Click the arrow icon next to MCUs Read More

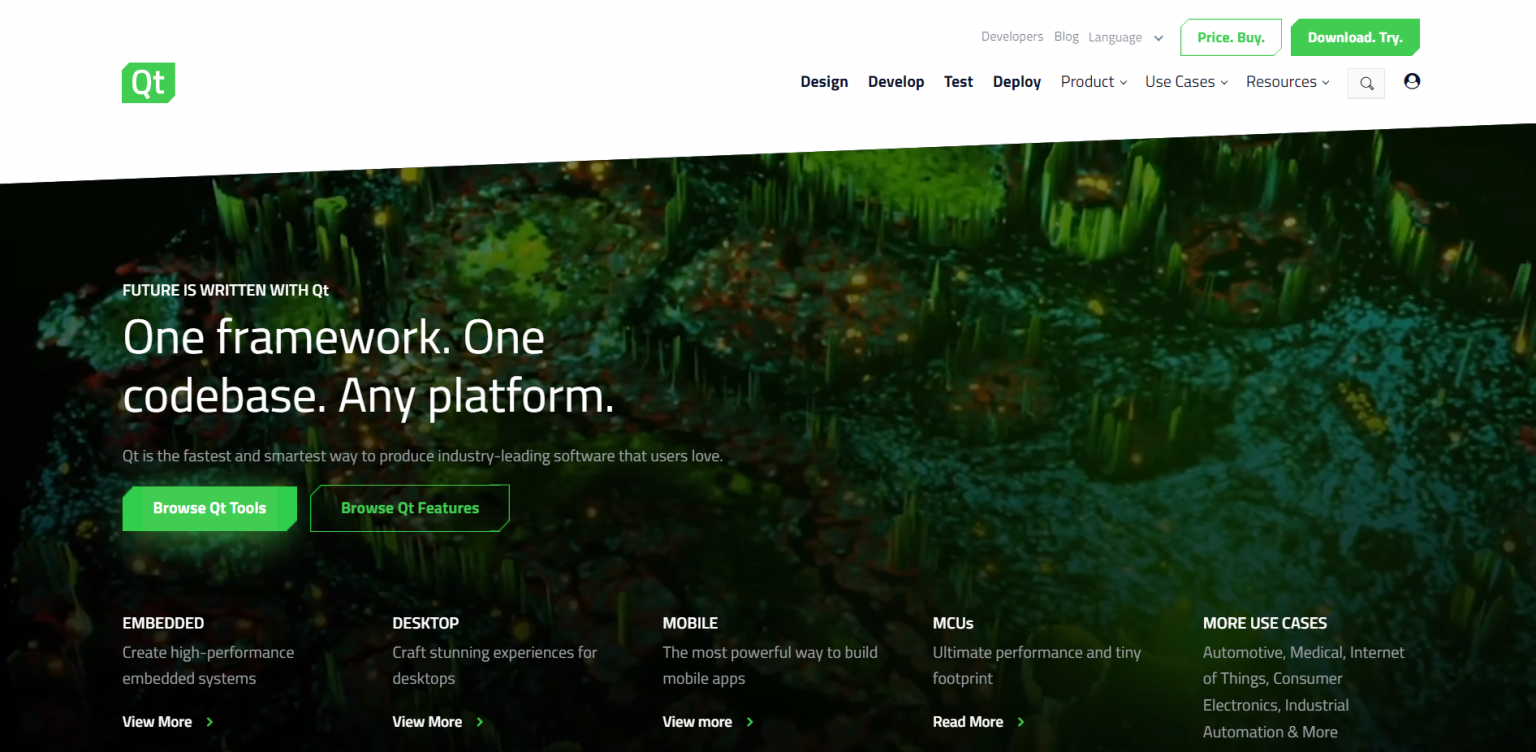pyautogui.click(x=1021, y=721)
